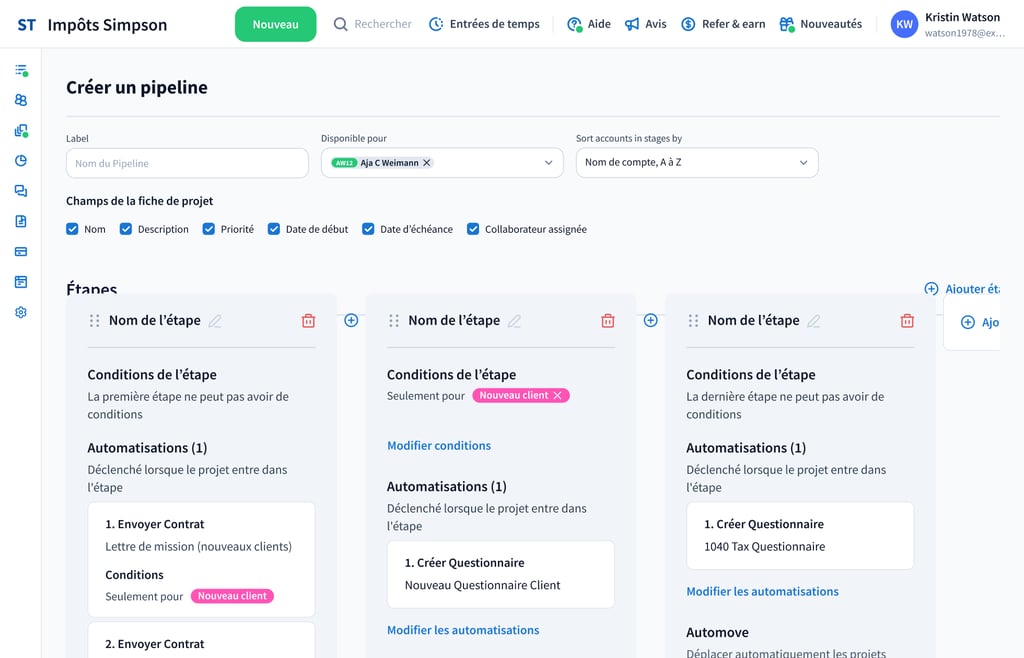Image resolution: width=1024 pixels, height=658 pixels.
Task: Click the green Nouveau button
Action: pos(275,24)
